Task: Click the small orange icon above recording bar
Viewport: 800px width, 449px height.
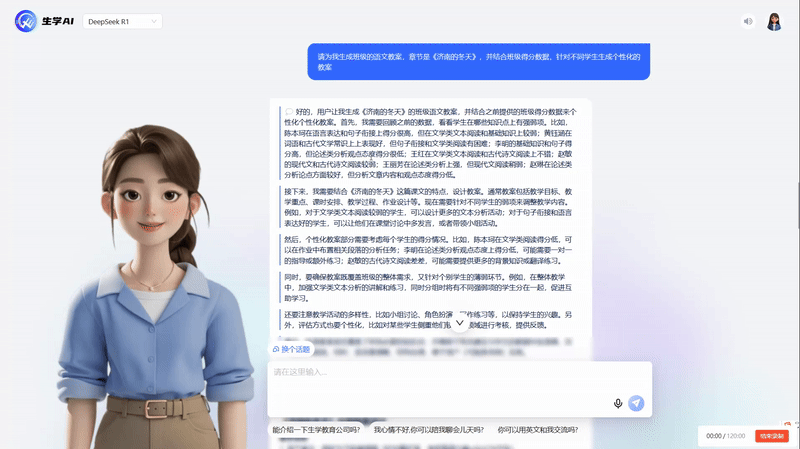Action: [x=787, y=423]
